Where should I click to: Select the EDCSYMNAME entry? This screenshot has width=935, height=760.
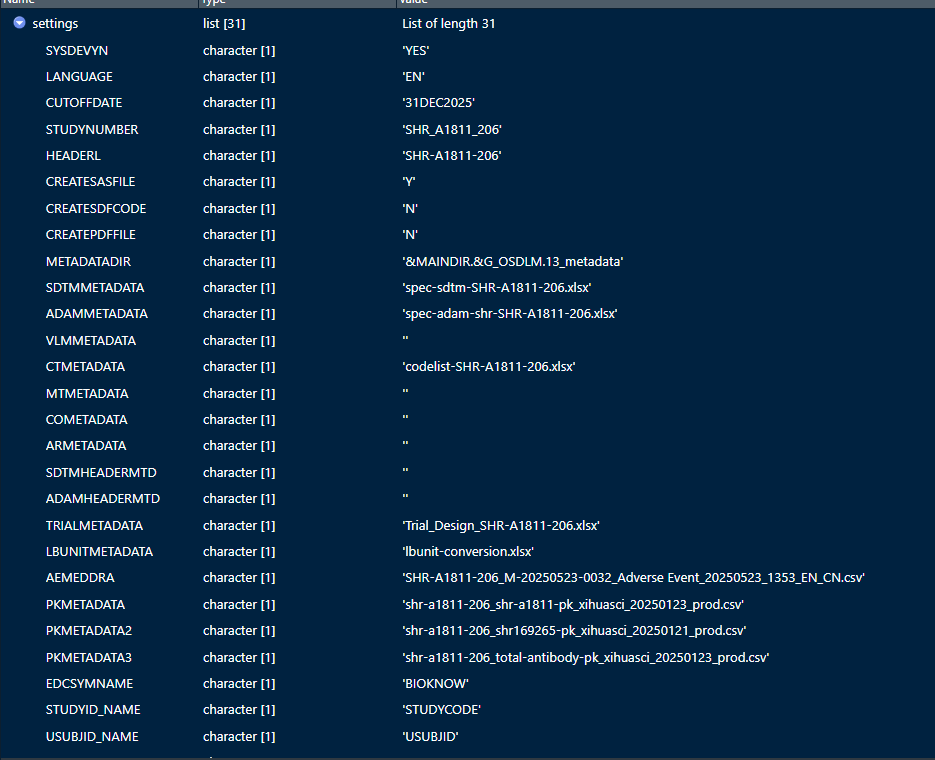(x=89, y=684)
